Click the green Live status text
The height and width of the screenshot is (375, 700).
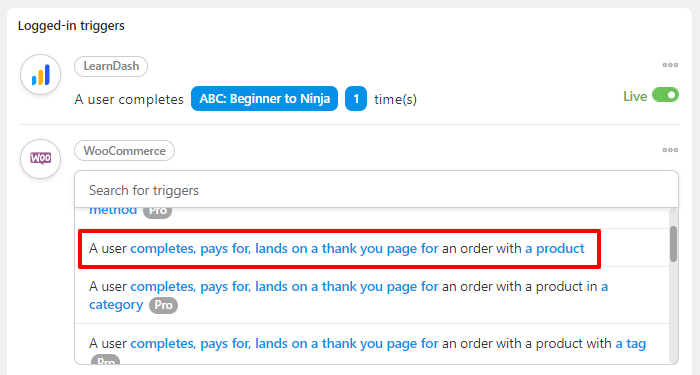[635, 96]
